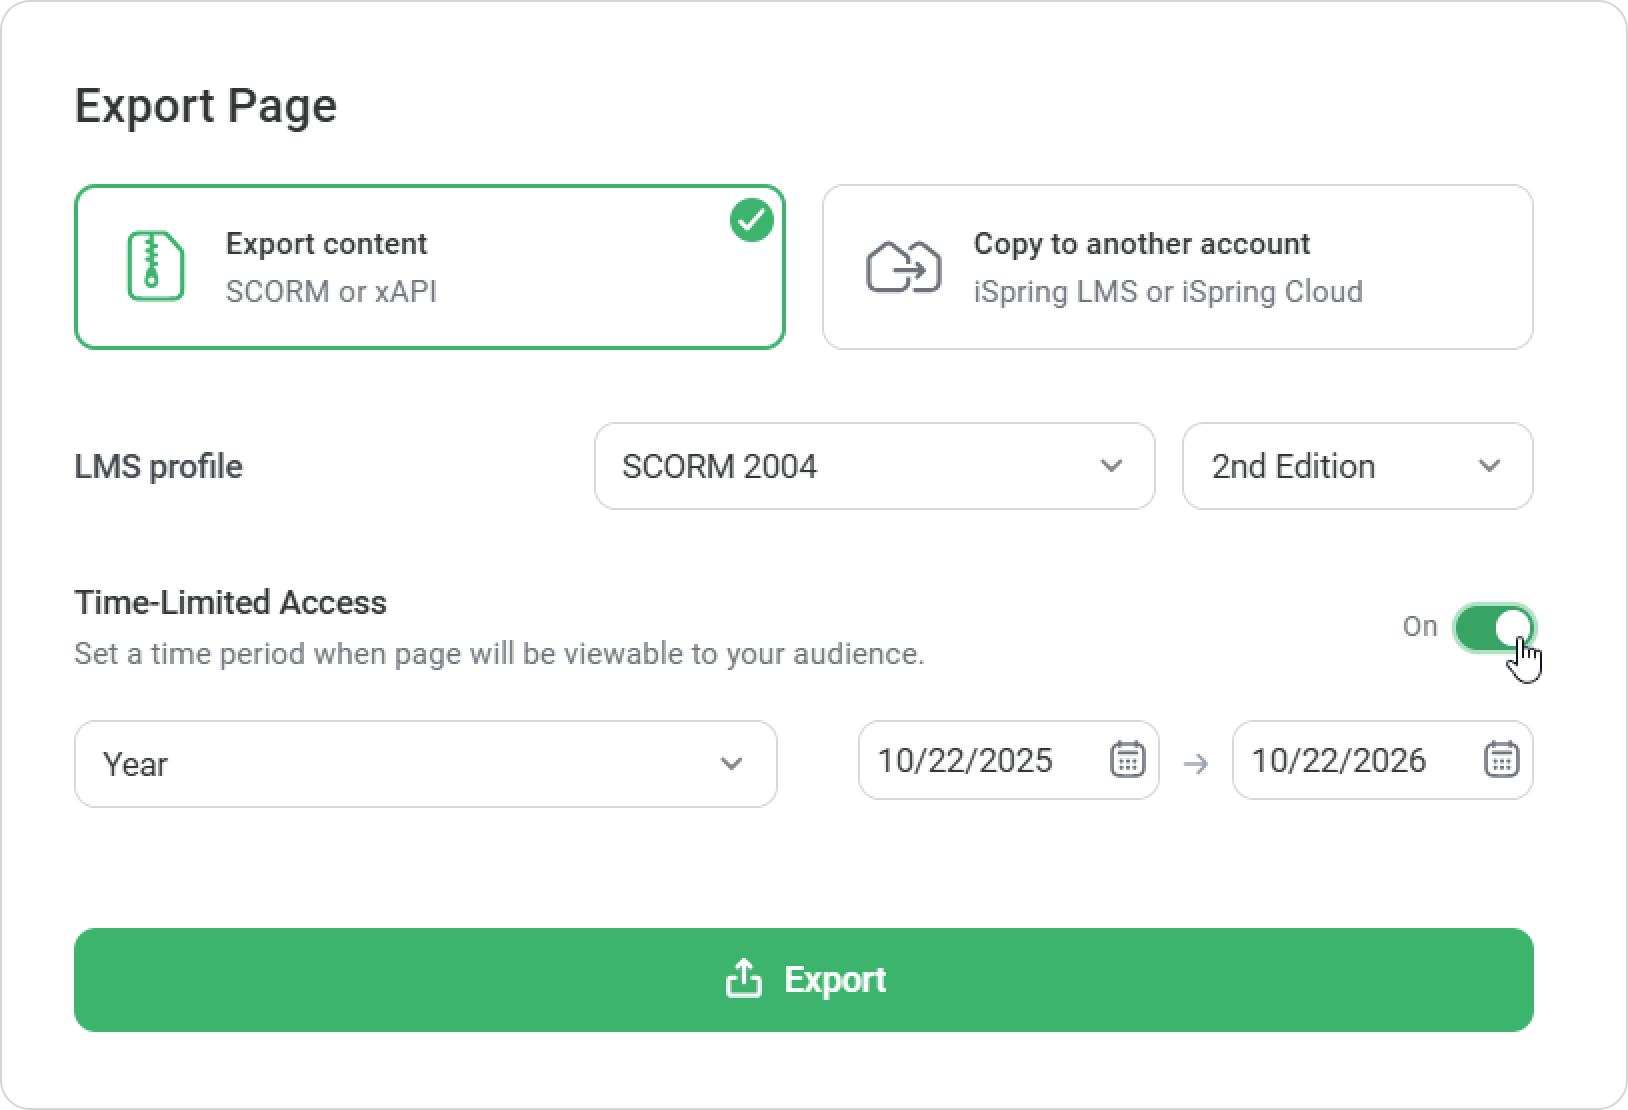Select the Export content option card
This screenshot has width=1628, height=1110.
click(x=430, y=267)
